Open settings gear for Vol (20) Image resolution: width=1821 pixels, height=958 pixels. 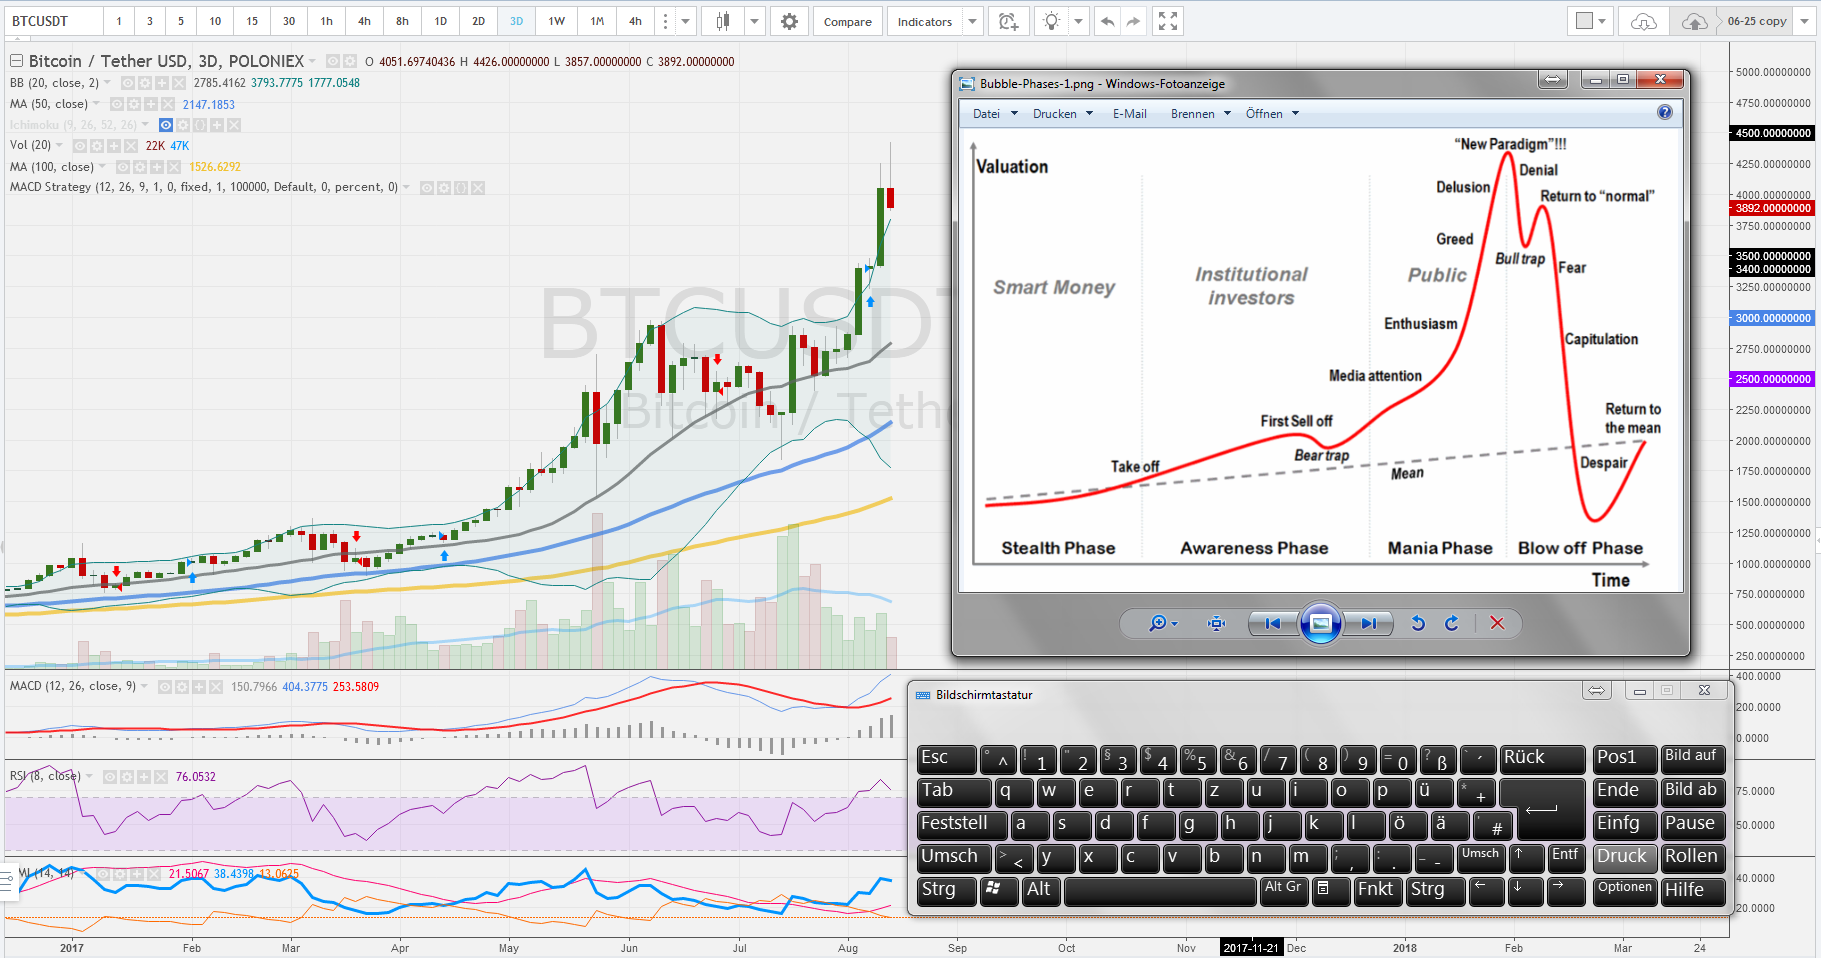coord(97,146)
